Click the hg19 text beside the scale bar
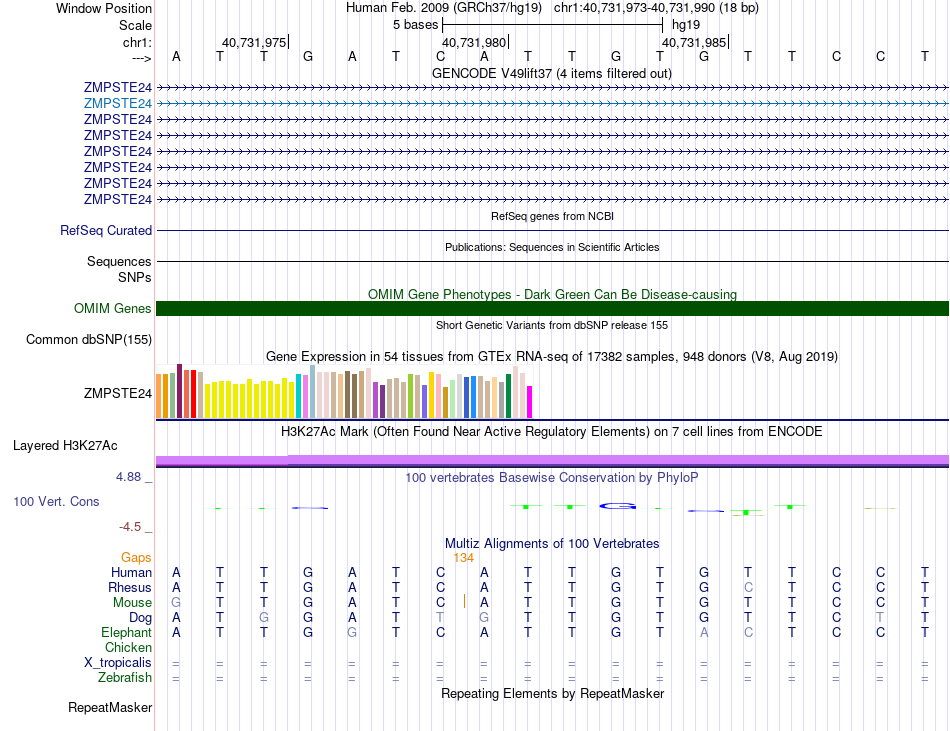The image size is (950, 731). click(x=686, y=25)
